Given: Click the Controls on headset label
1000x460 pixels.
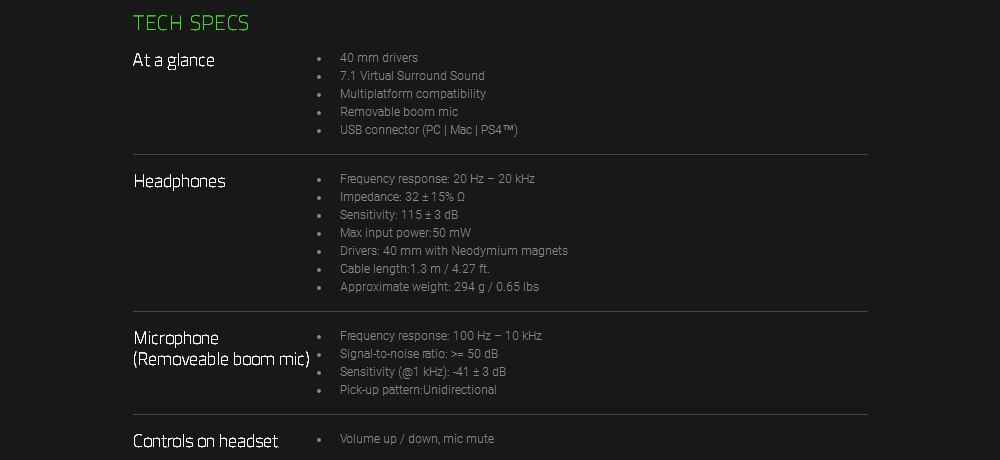Looking at the screenshot, I should 206,441.
